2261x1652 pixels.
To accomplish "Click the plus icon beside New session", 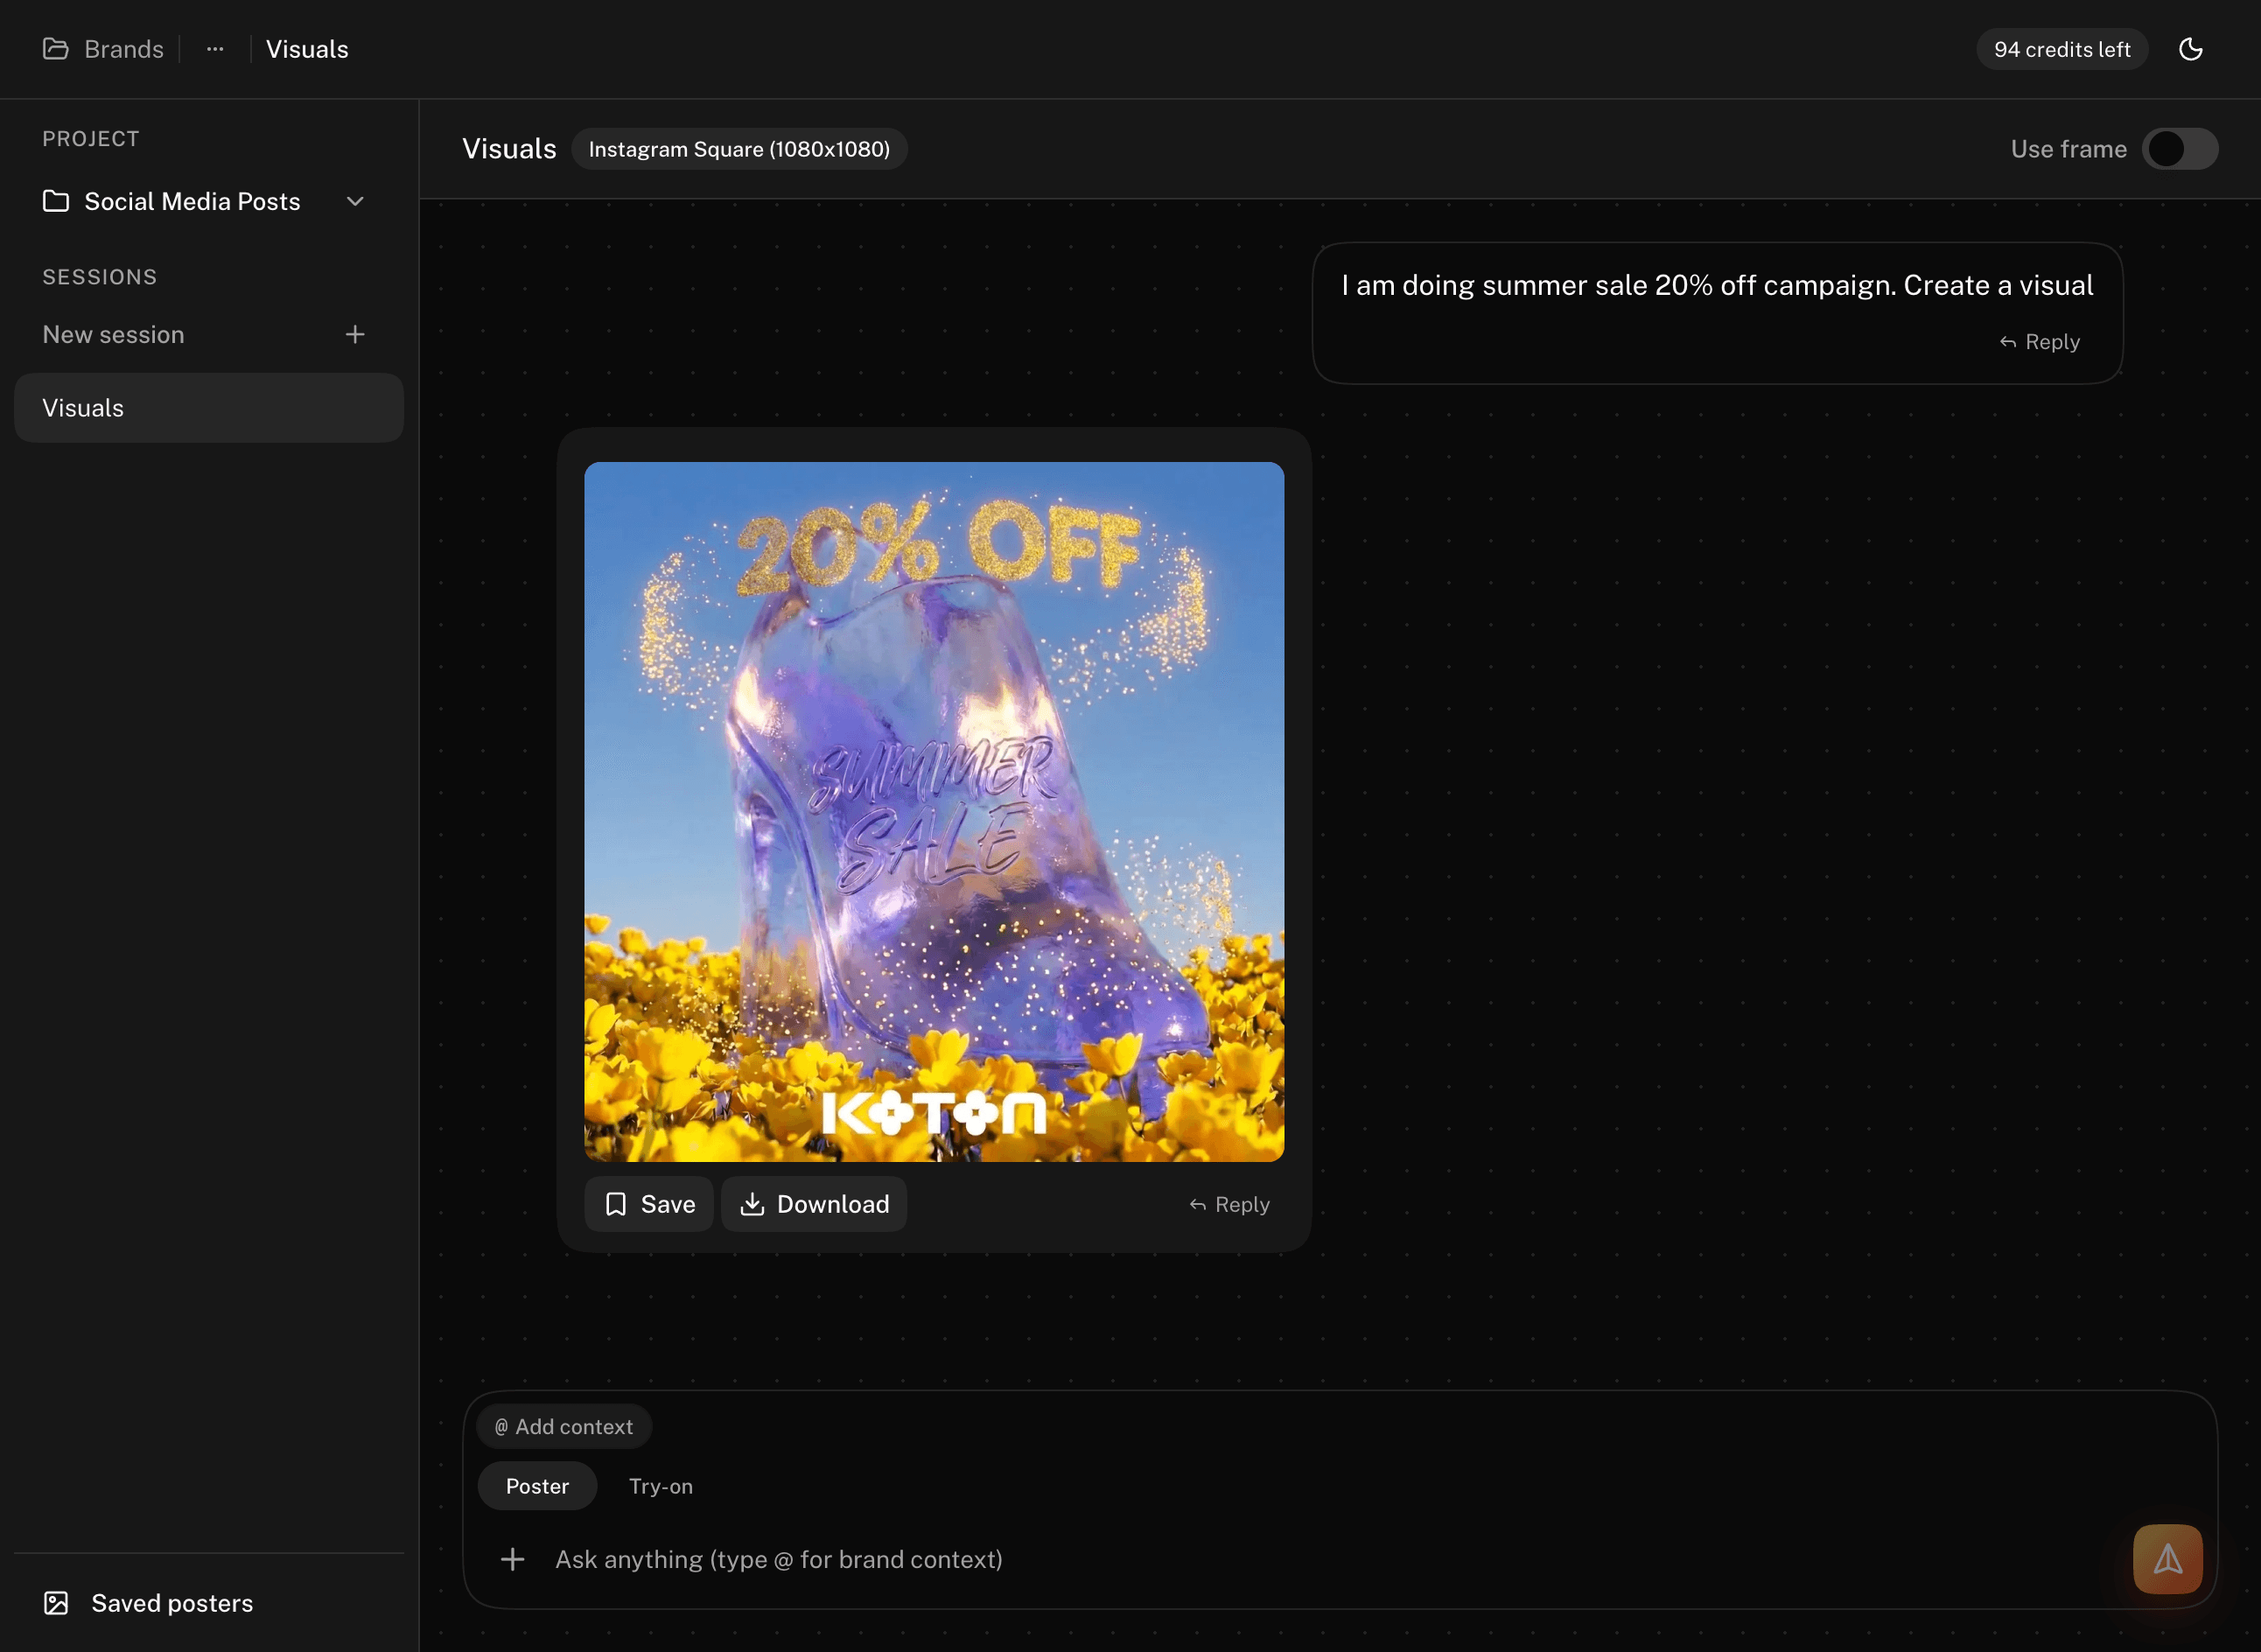I will [355, 334].
